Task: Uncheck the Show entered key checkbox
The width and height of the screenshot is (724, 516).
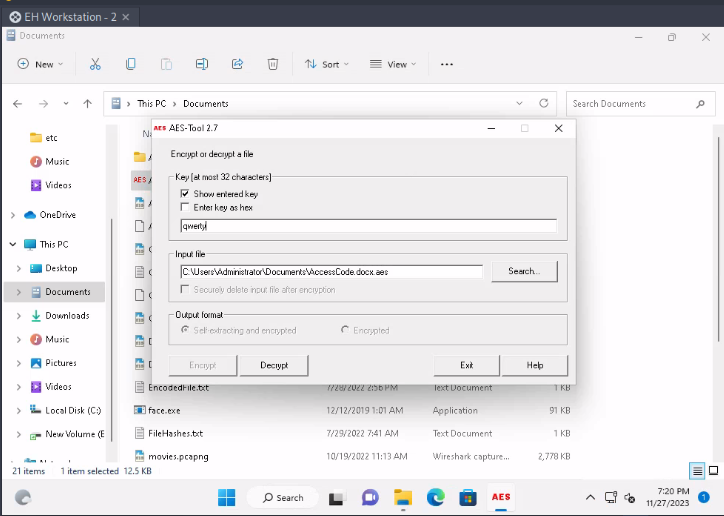Action: pos(185,193)
